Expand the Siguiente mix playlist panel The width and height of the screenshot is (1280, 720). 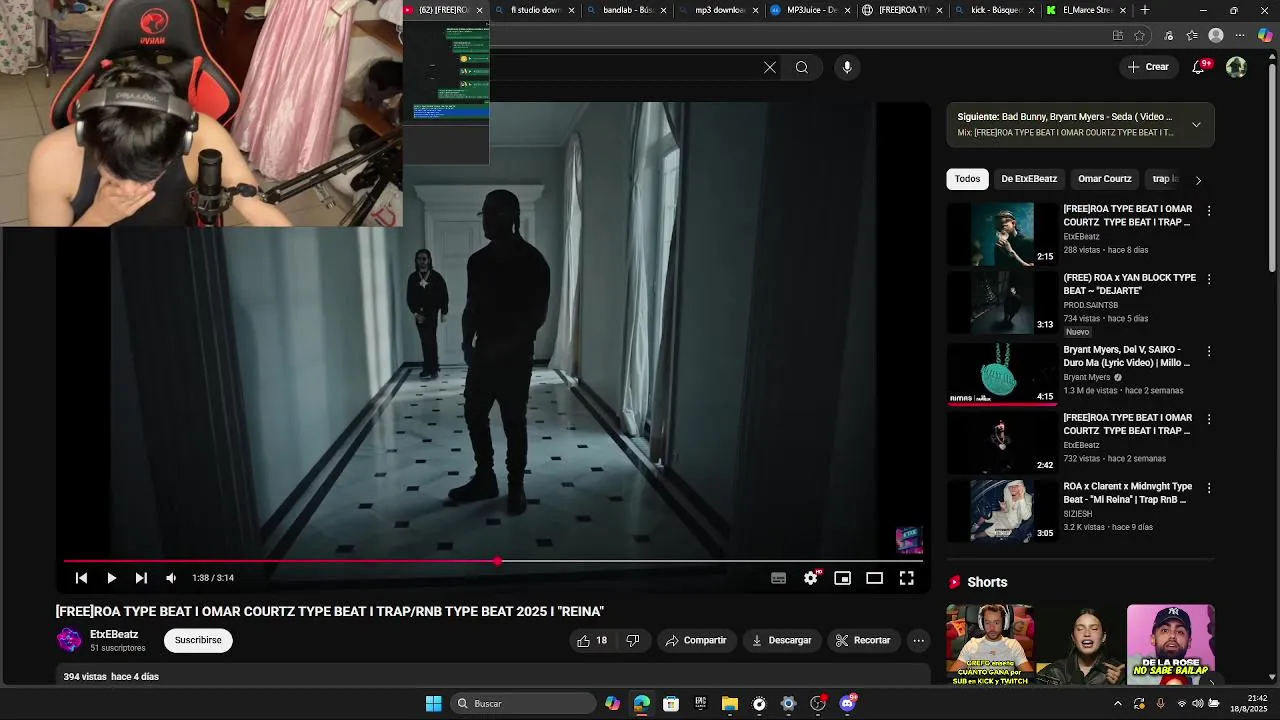[x=1196, y=125]
